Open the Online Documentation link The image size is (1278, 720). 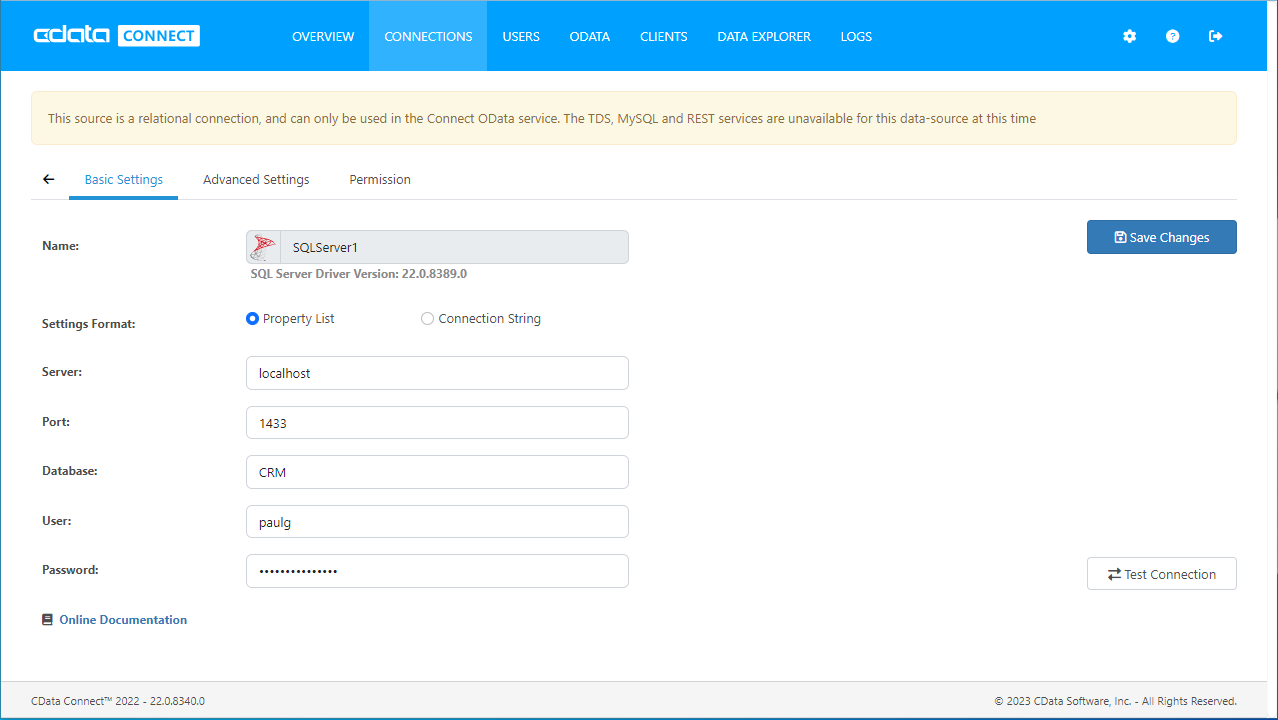123,620
